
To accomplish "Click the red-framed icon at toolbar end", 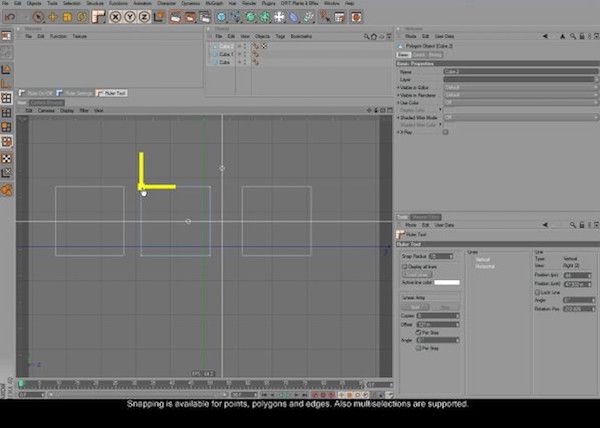I will [x=356, y=17].
